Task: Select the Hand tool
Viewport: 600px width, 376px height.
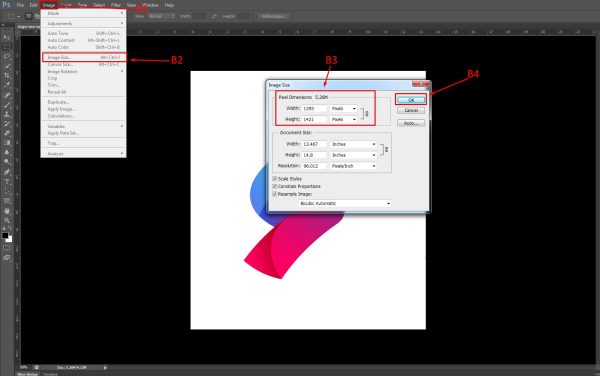Action: pyautogui.click(x=7, y=211)
